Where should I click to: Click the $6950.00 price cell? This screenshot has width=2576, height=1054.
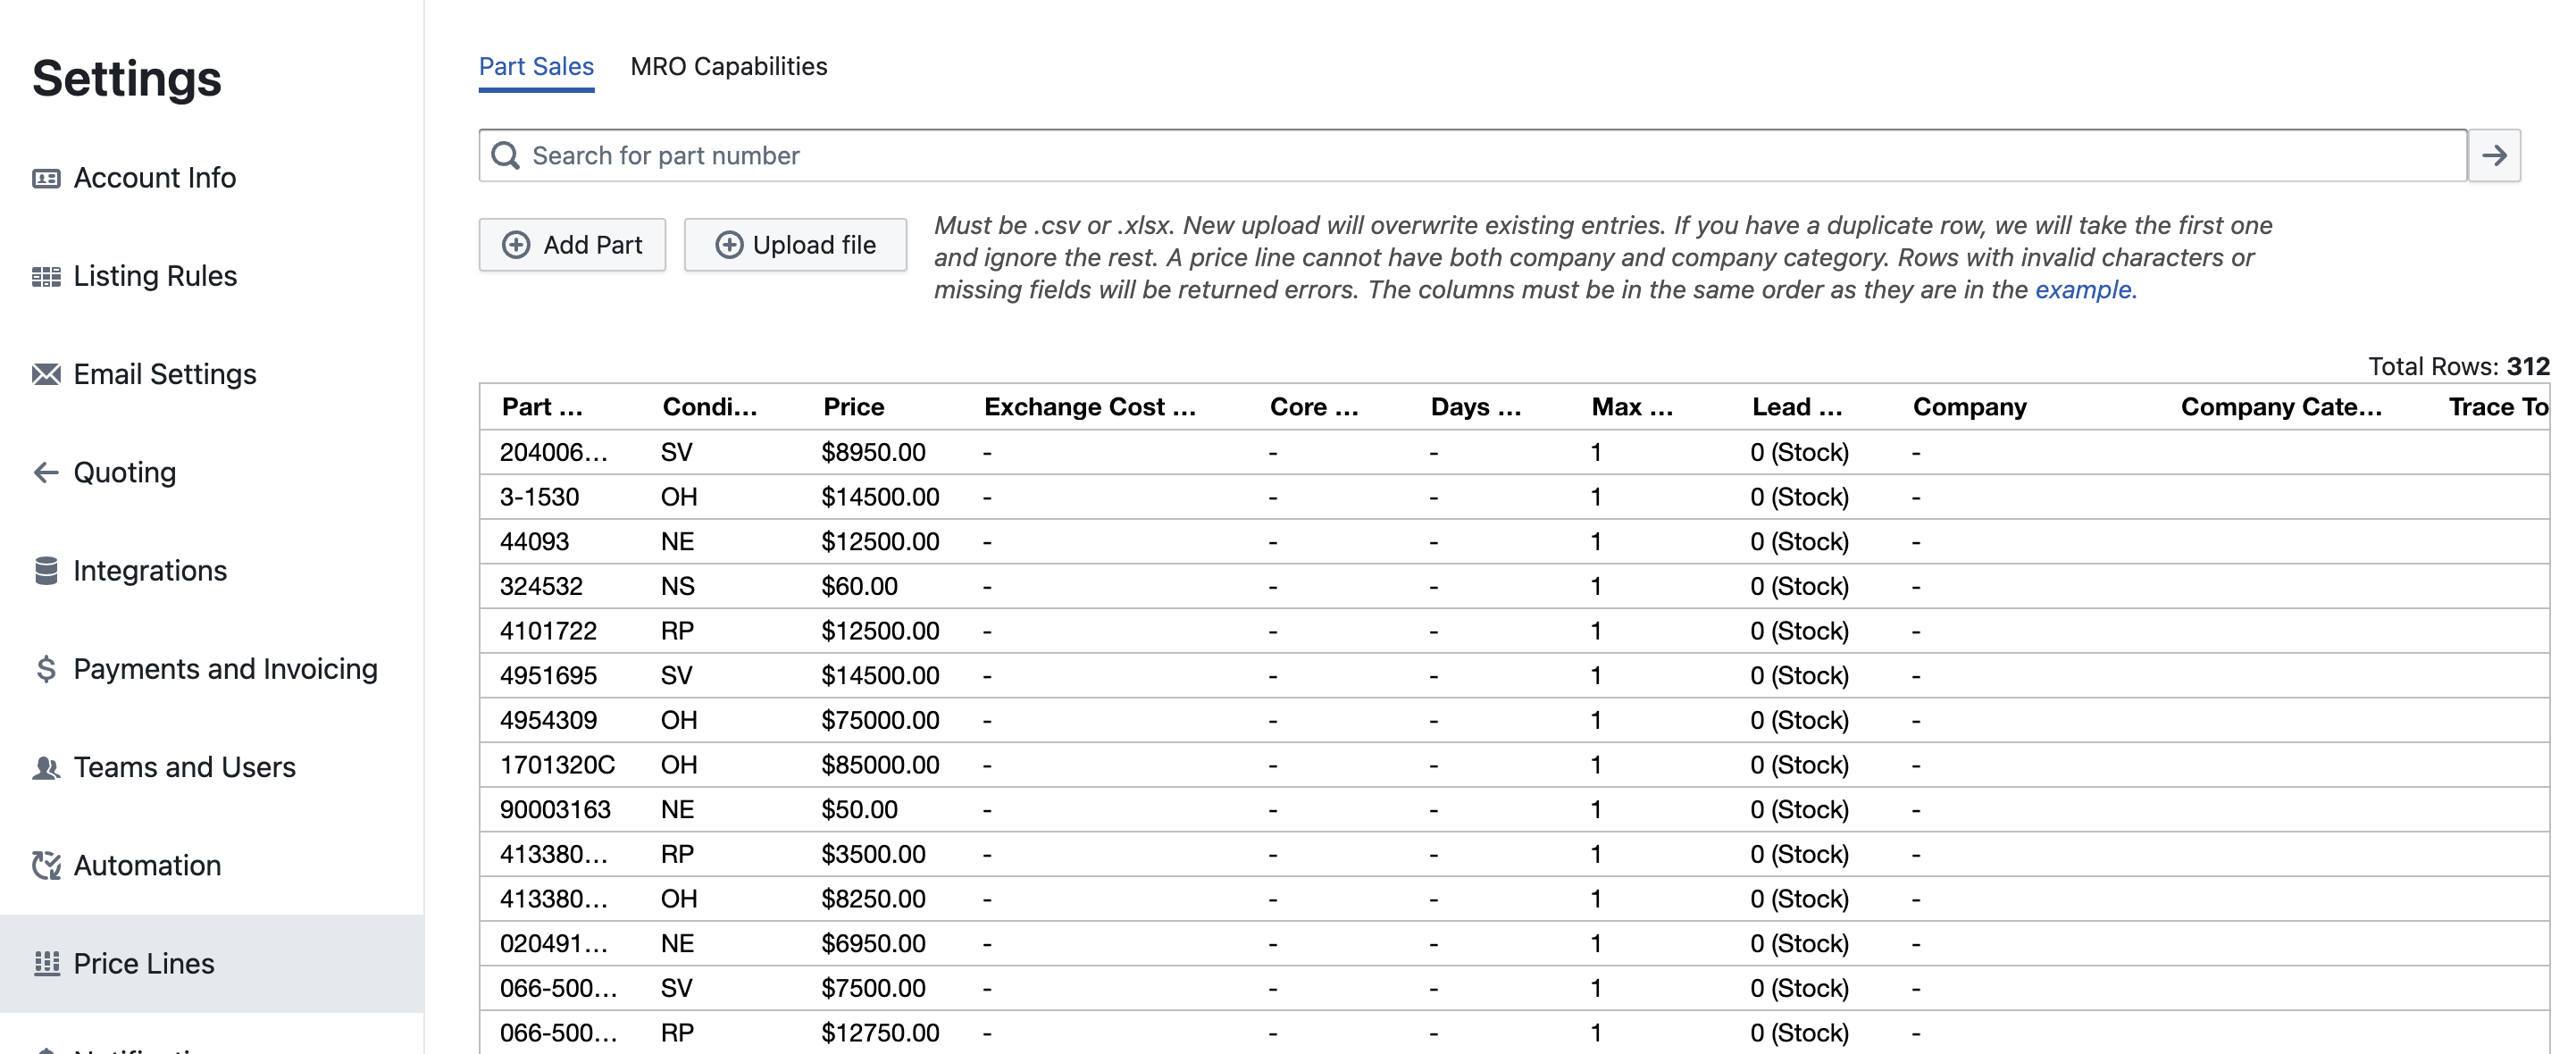873,943
